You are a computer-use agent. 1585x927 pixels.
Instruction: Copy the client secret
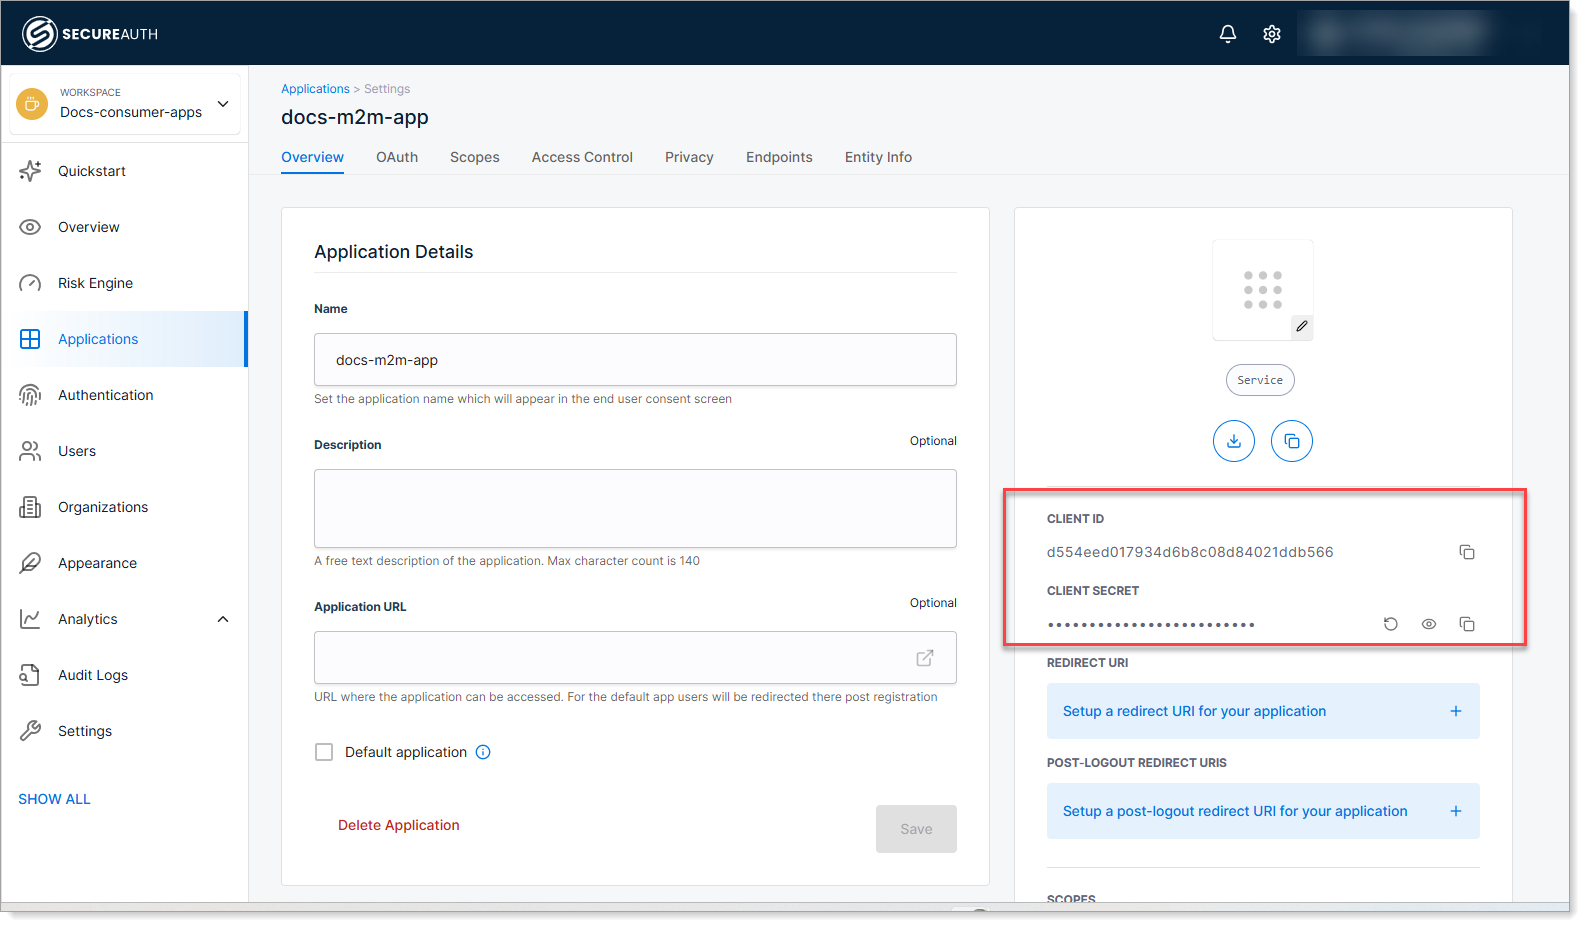pos(1467,624)
